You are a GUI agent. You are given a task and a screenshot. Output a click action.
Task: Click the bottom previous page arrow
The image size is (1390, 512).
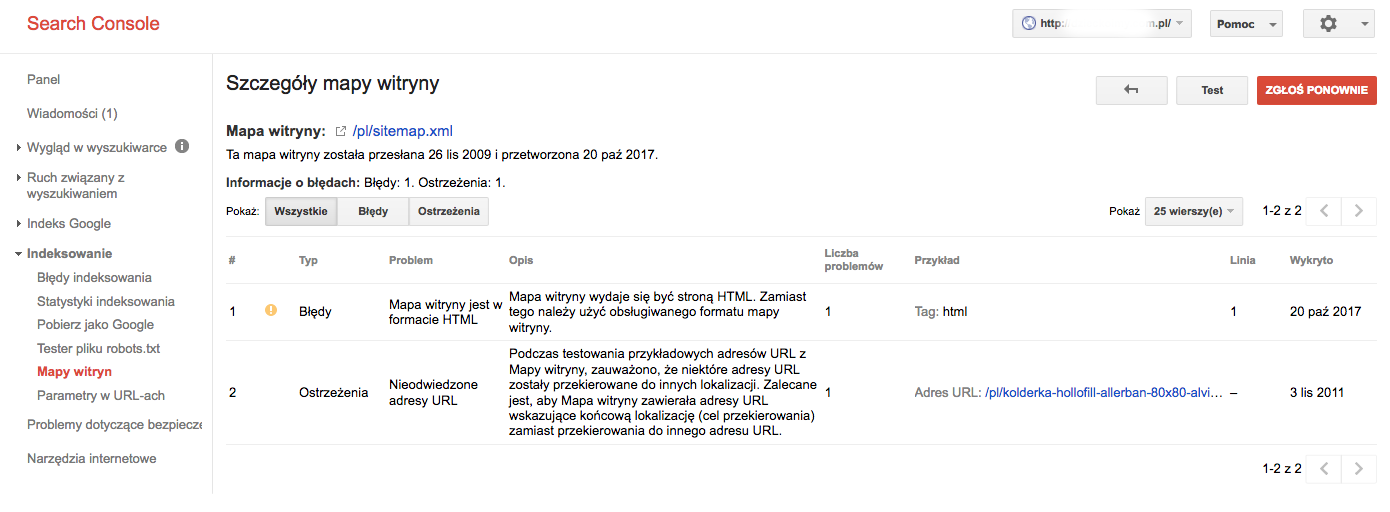1324,468
